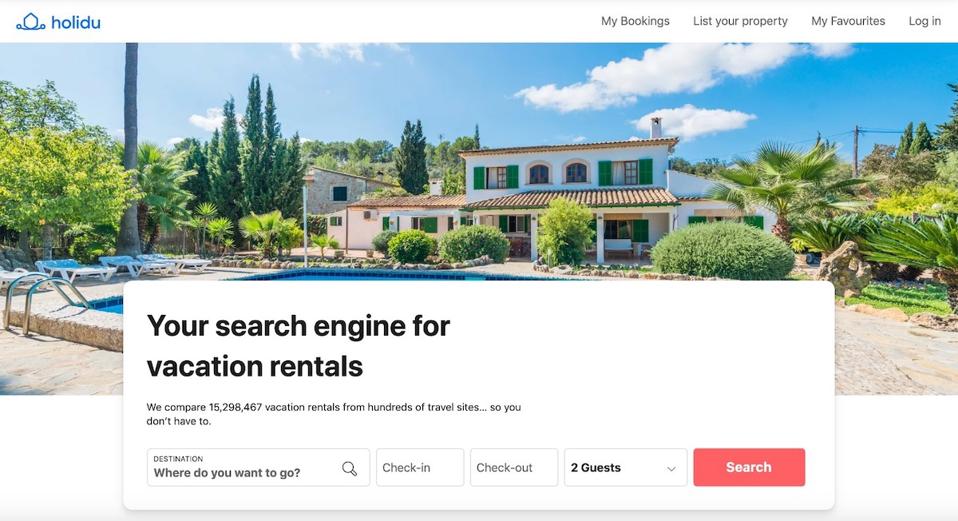The height and width of the screenshot is (521, 958).
Task: Click the swimming pool in hero photo
Action: [367, 275]
